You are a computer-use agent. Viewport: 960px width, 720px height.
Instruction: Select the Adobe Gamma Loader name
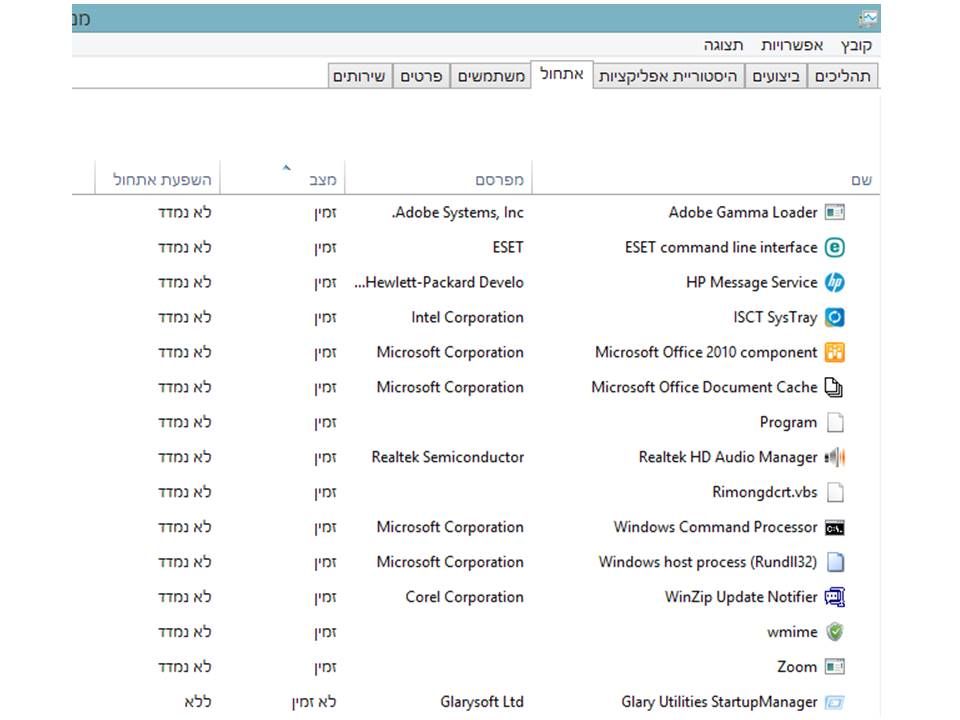[743, 212]
